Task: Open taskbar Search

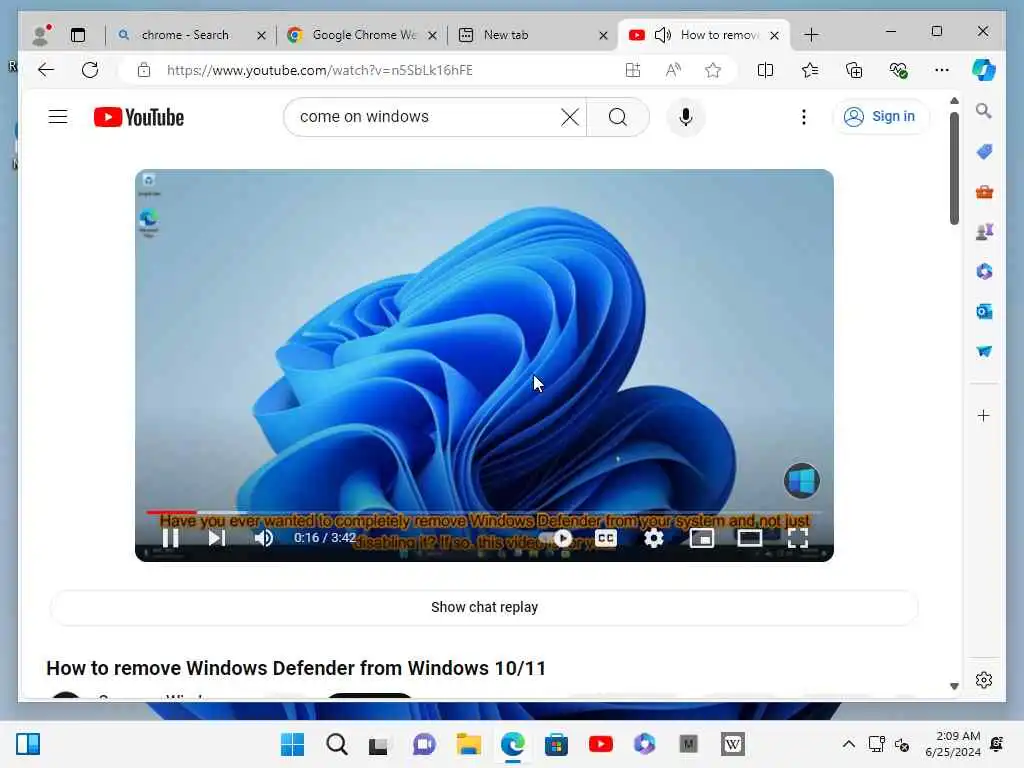Action: click(x=336, y=744)
